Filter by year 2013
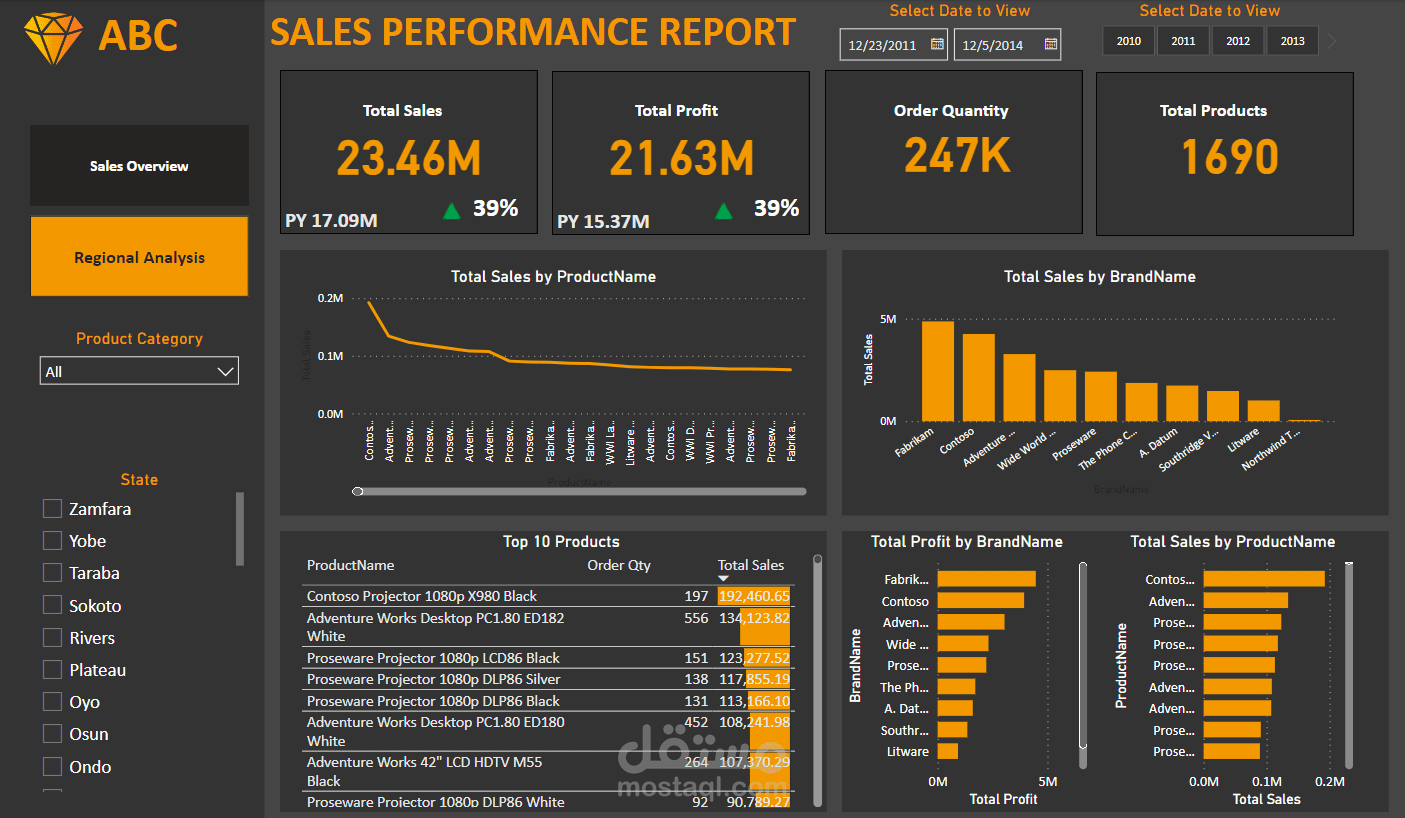 click(1292, 41)
